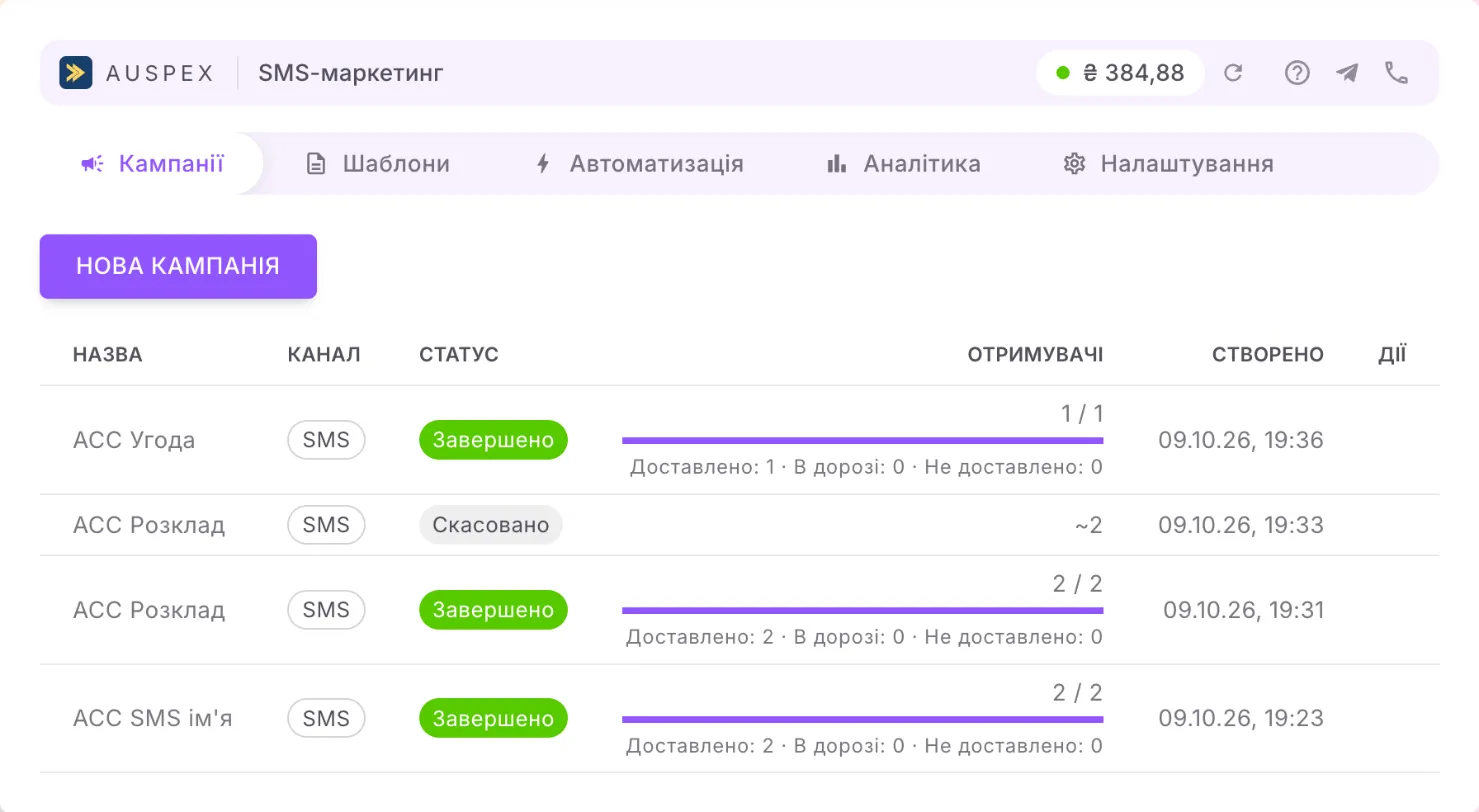
Task: Refresh the balance with reload icon
Action: coord(1233,72)
